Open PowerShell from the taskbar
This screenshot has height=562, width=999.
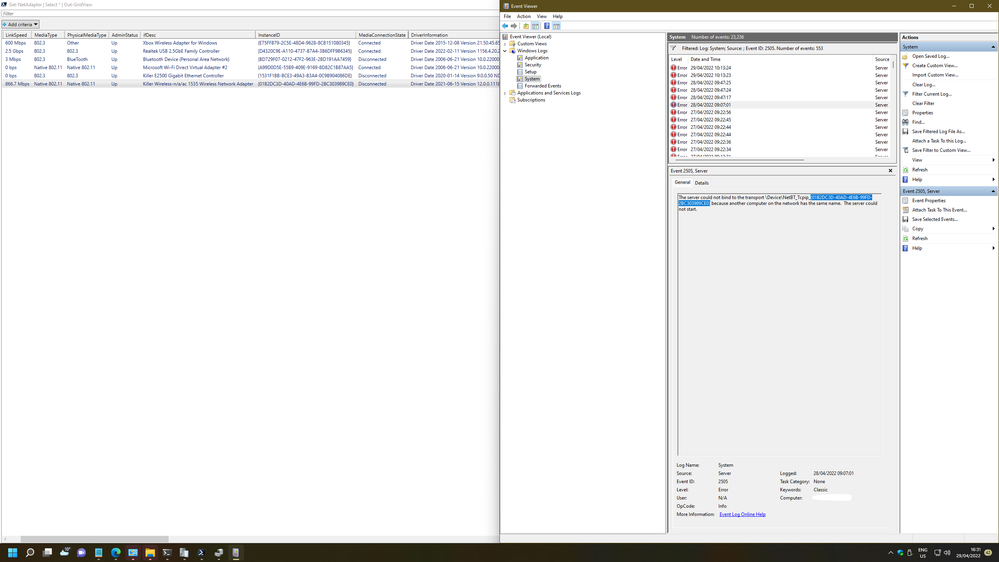[x=201, y=552]
